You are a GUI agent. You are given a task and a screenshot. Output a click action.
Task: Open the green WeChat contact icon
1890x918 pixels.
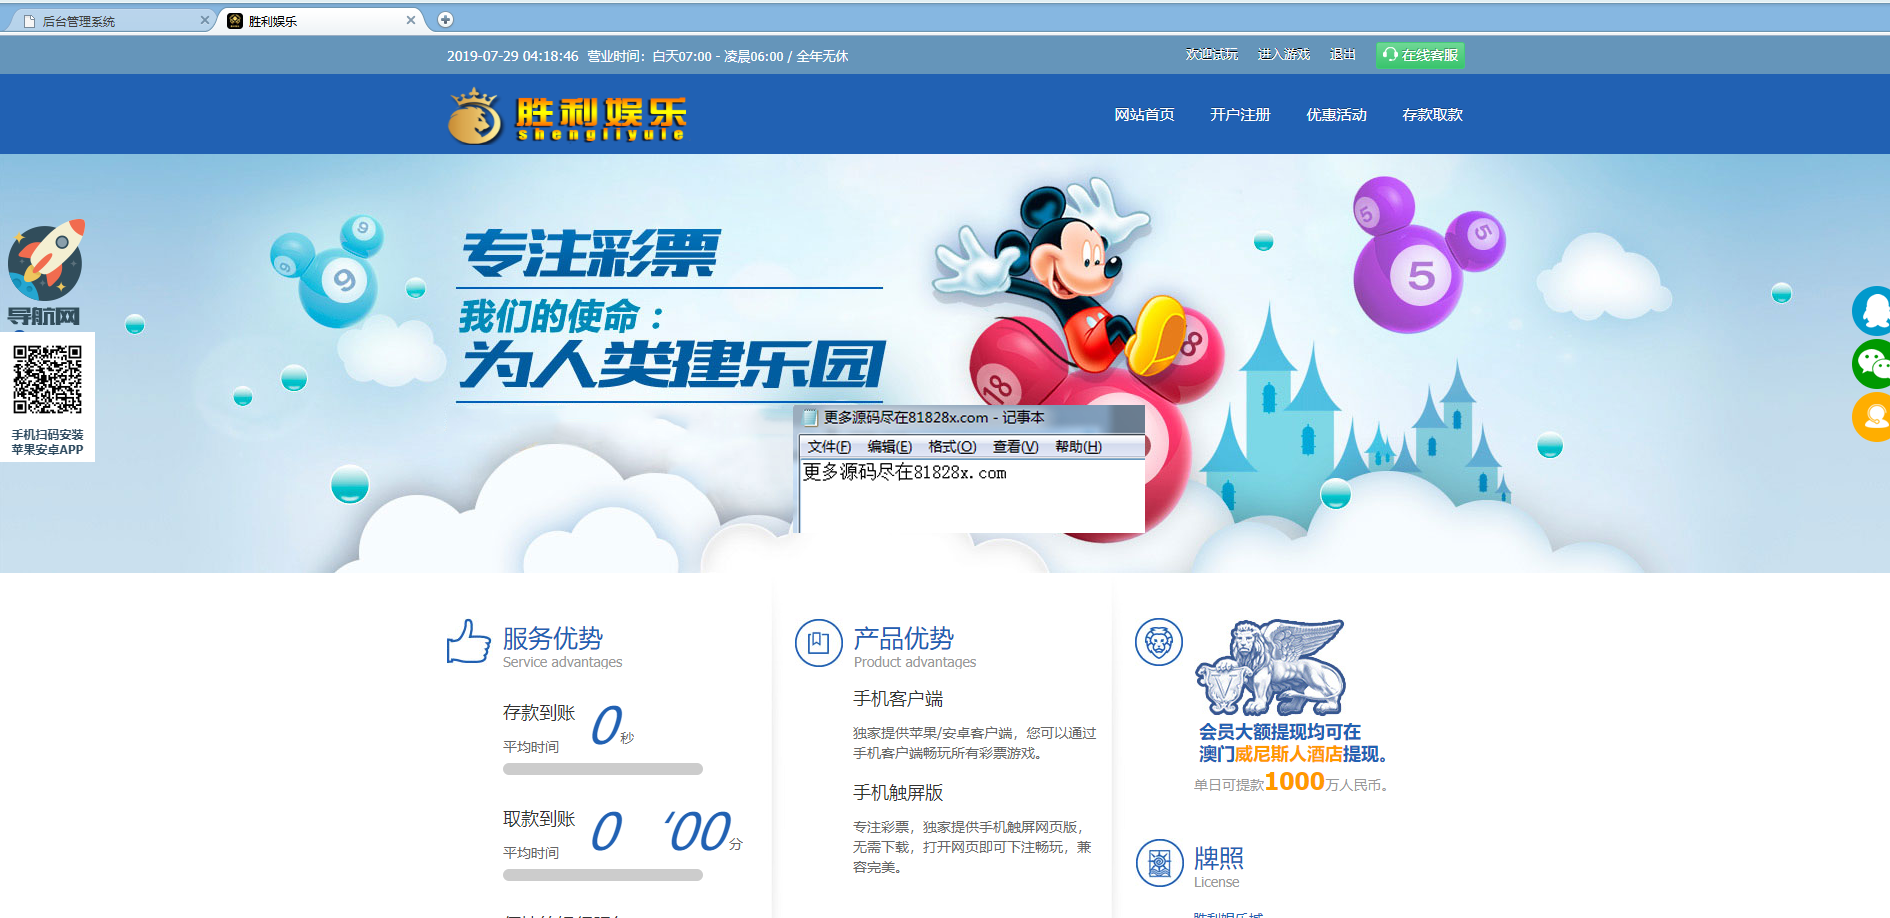[x=1872, y=364]
